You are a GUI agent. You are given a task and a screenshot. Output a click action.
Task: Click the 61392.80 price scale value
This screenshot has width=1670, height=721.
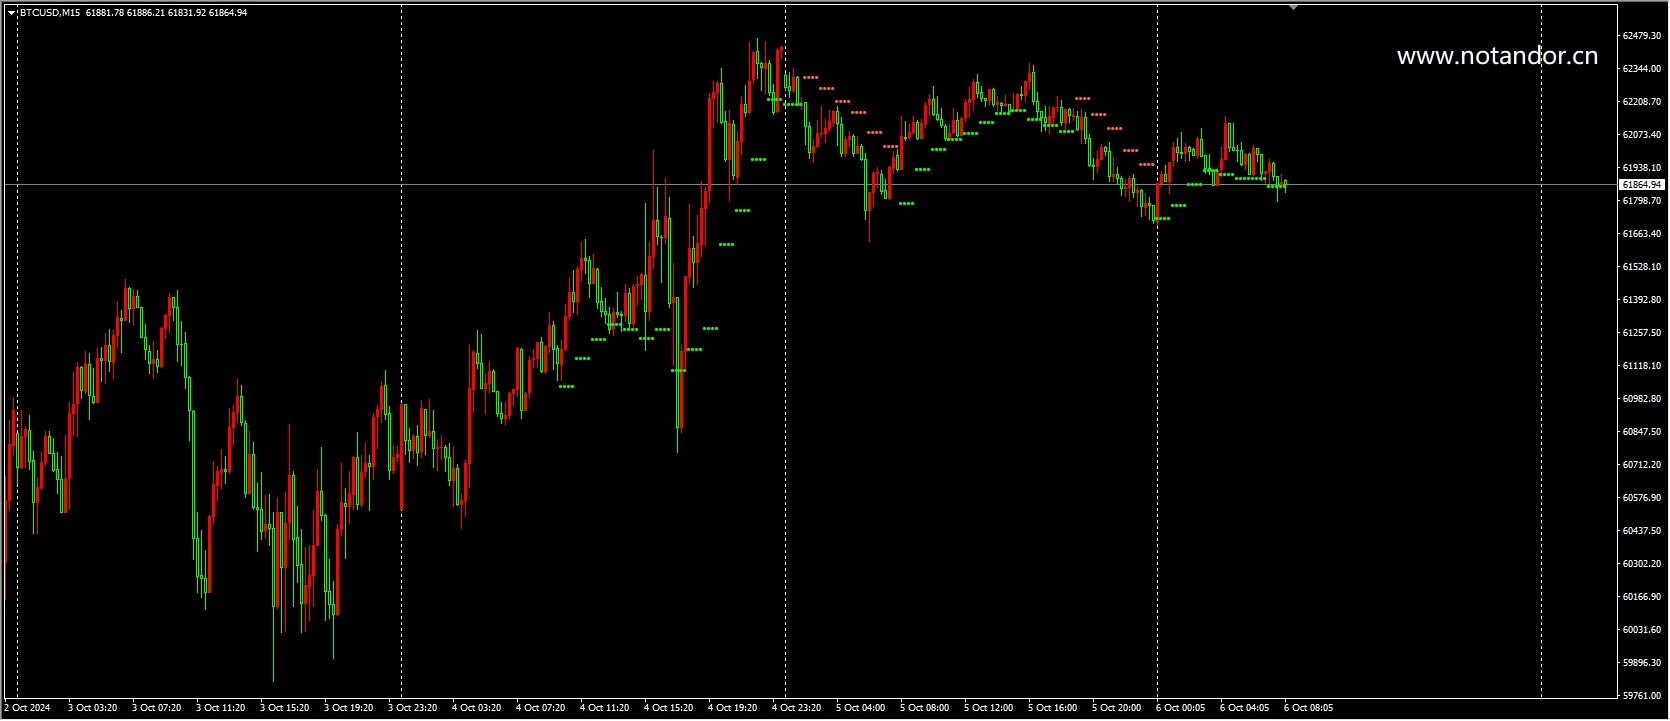point(1641,300)
